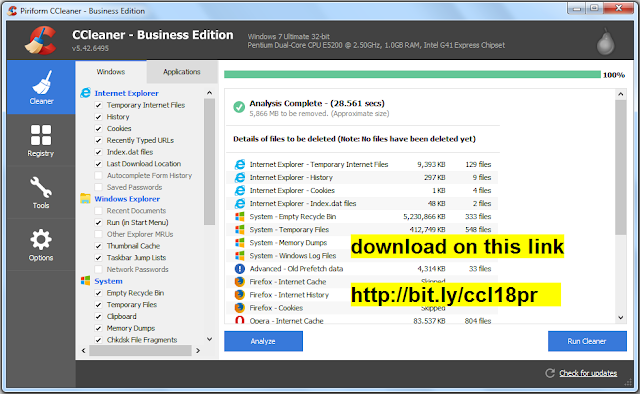
Task: Click Windows icon beside System - Temporary Files result
Action: (x=240, y=229)
